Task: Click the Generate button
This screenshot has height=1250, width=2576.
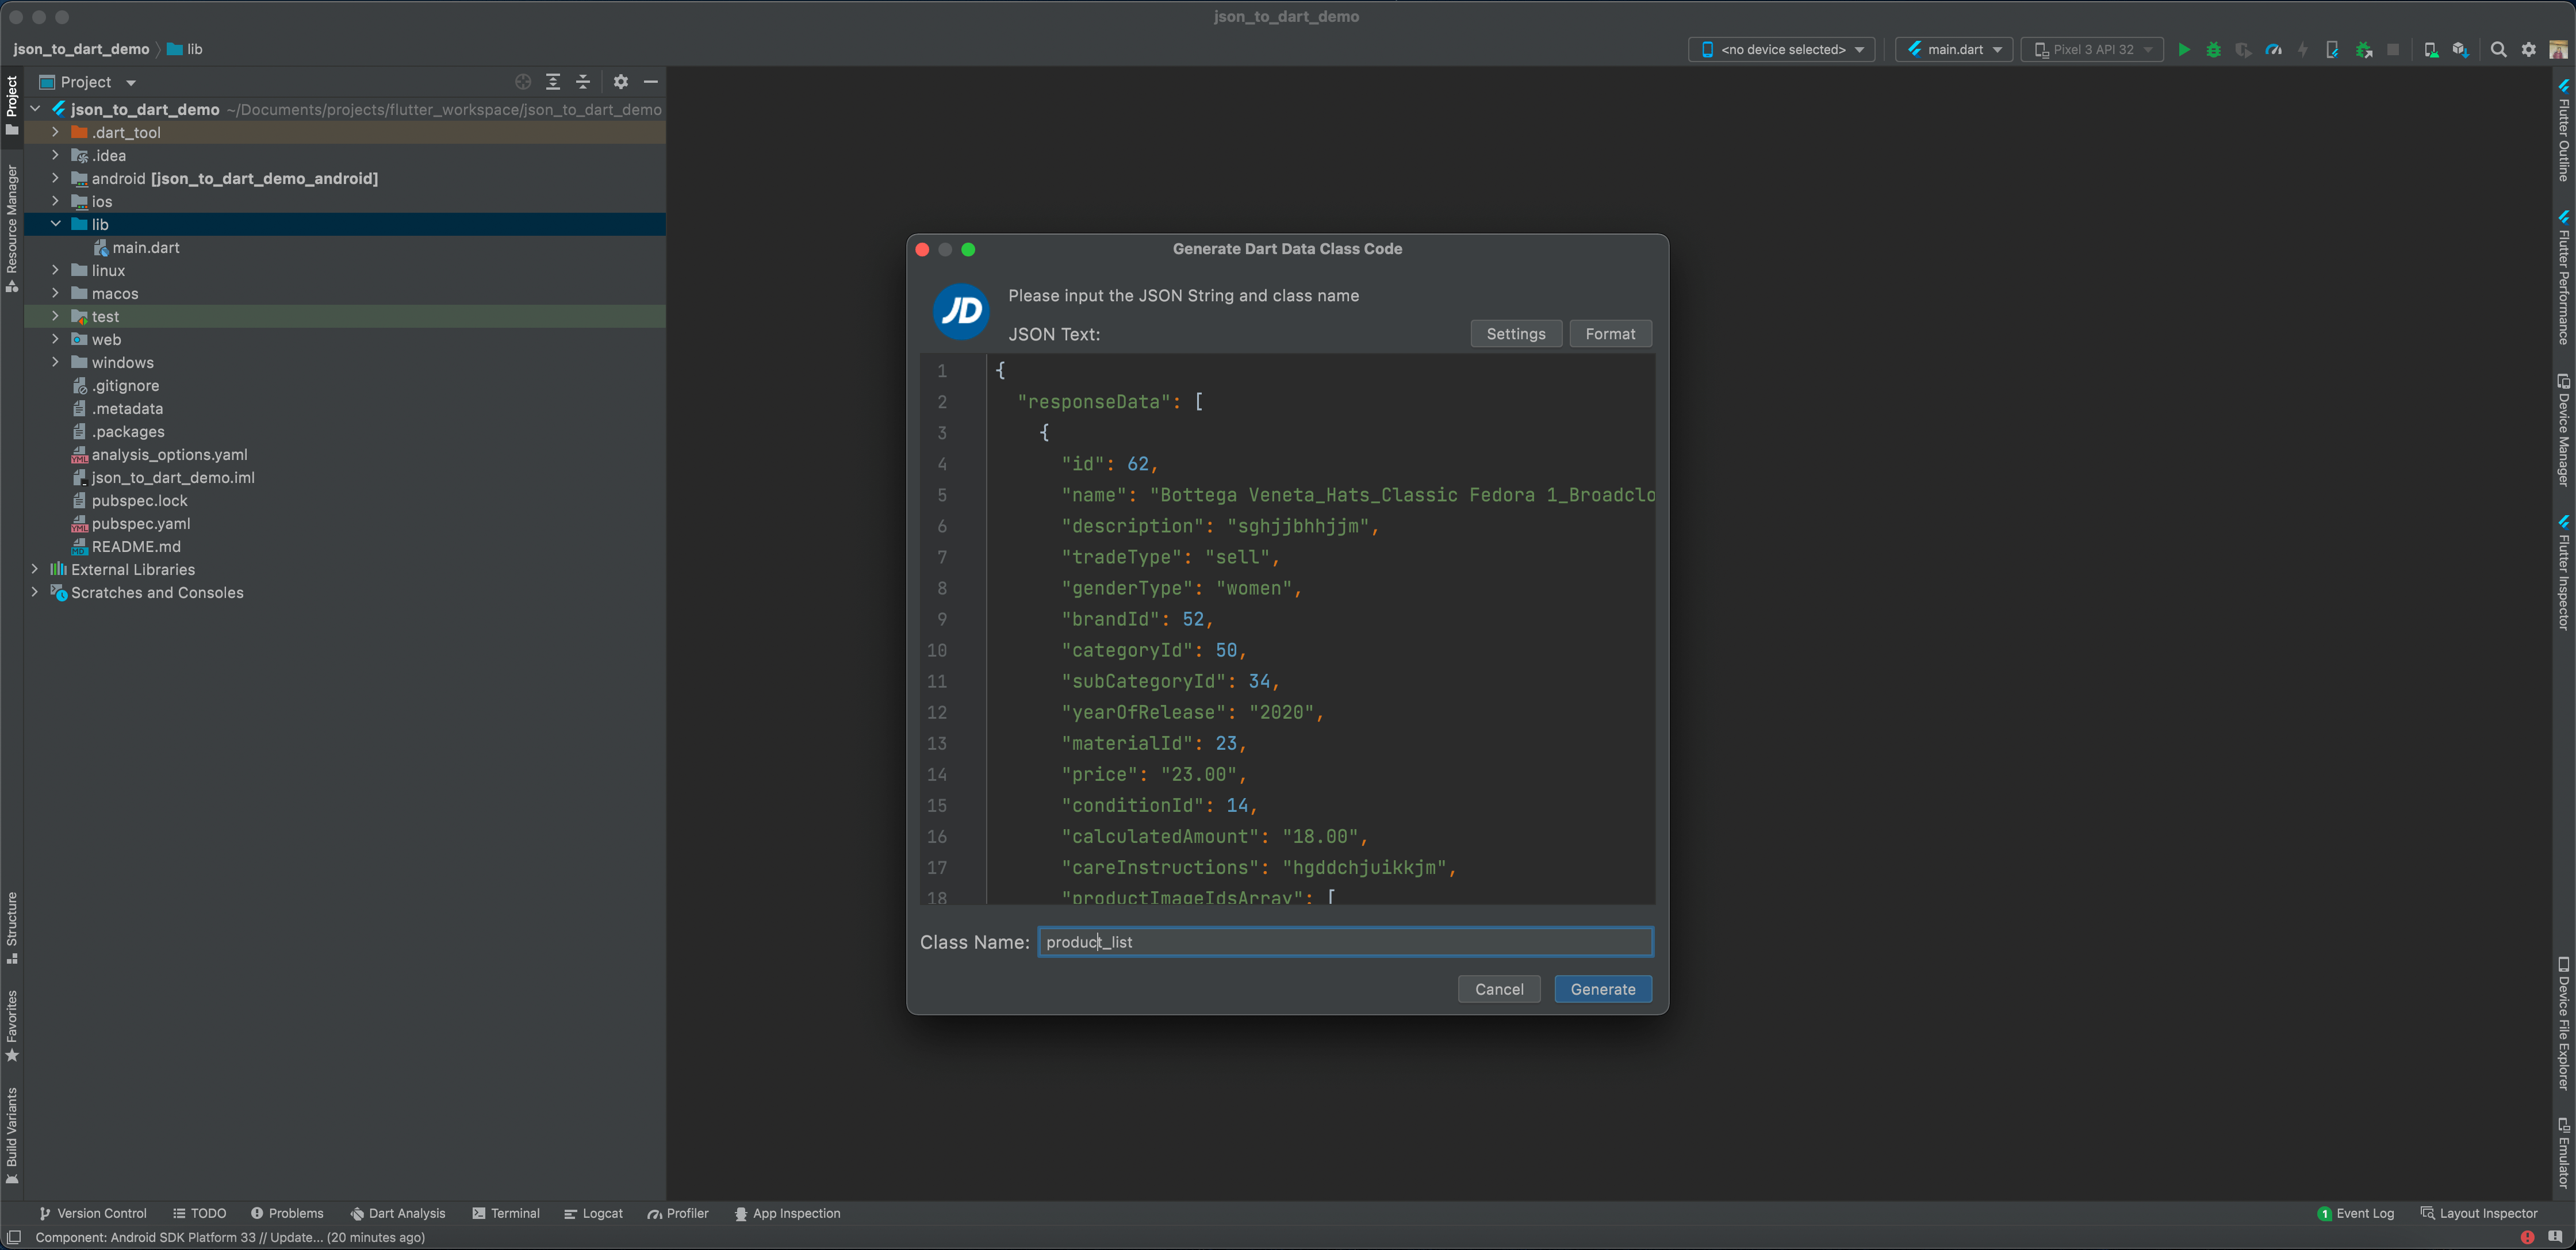Action: 1602,989
